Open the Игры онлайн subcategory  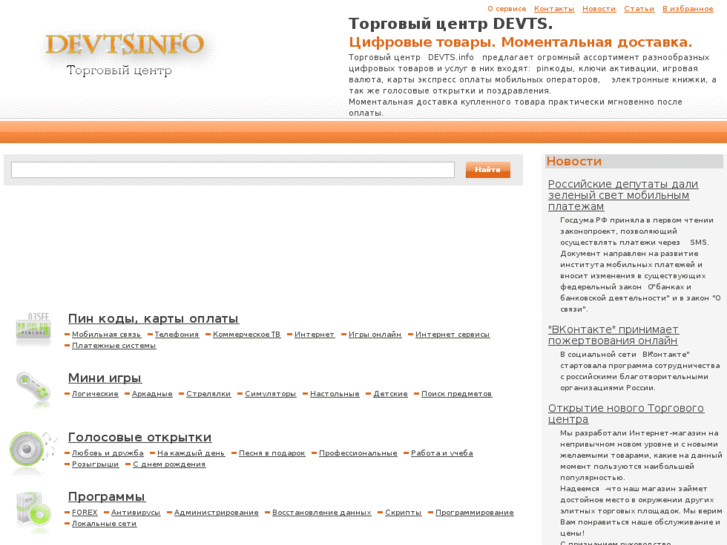[375, 334]
